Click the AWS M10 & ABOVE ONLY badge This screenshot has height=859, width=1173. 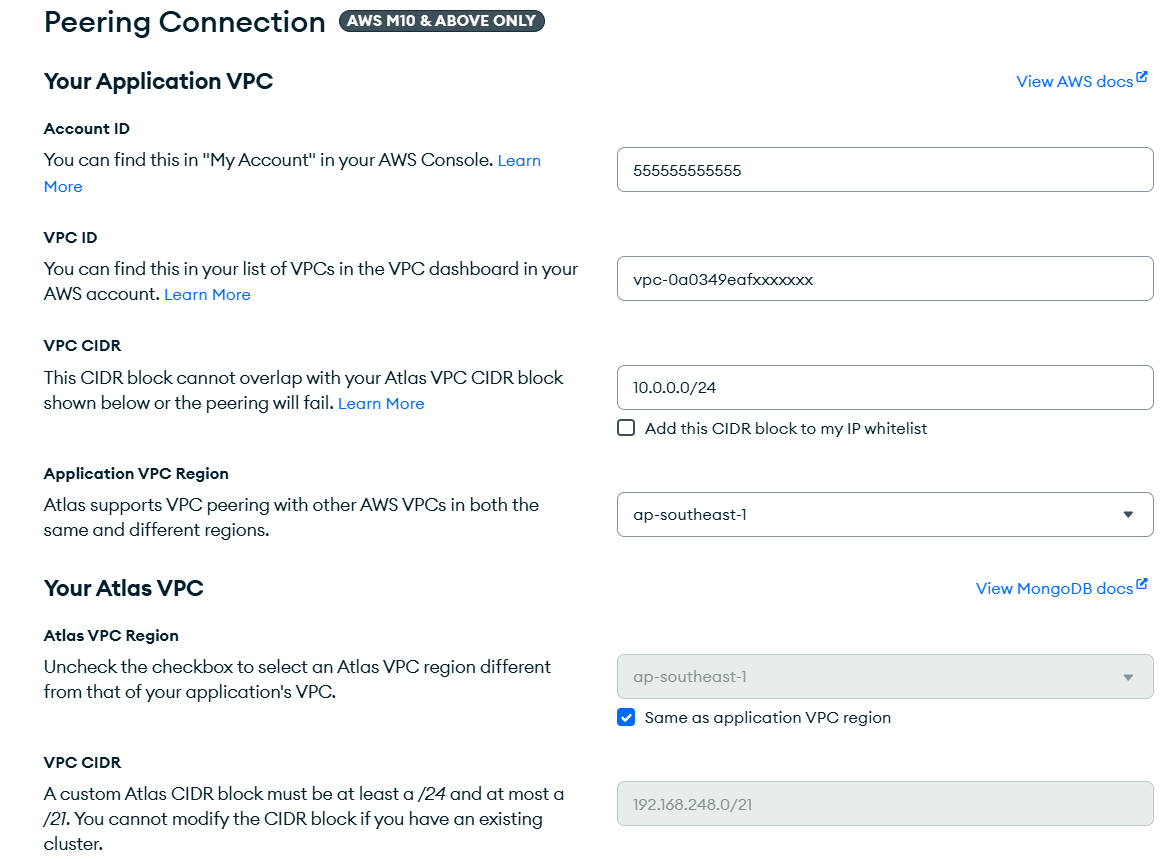tap(441, 21)
